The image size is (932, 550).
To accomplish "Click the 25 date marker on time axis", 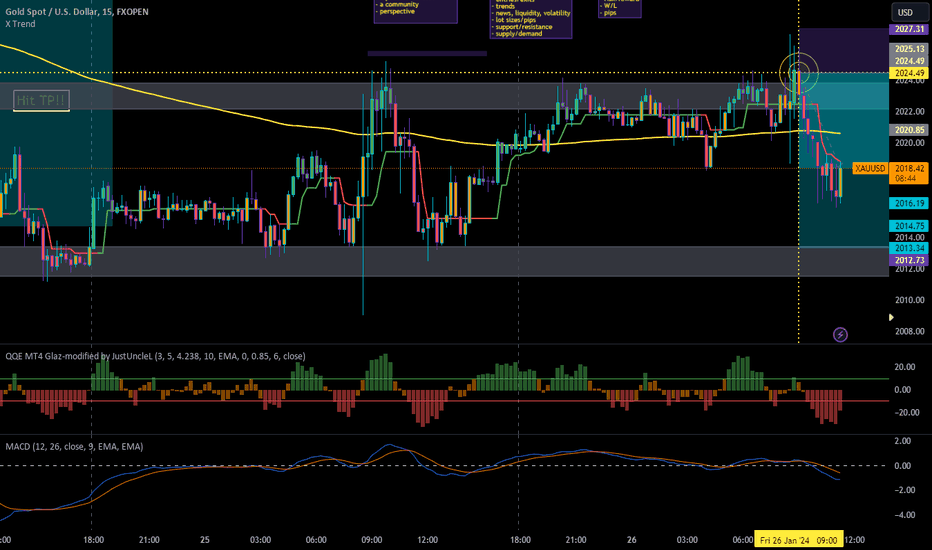I will tap(204, 540).
